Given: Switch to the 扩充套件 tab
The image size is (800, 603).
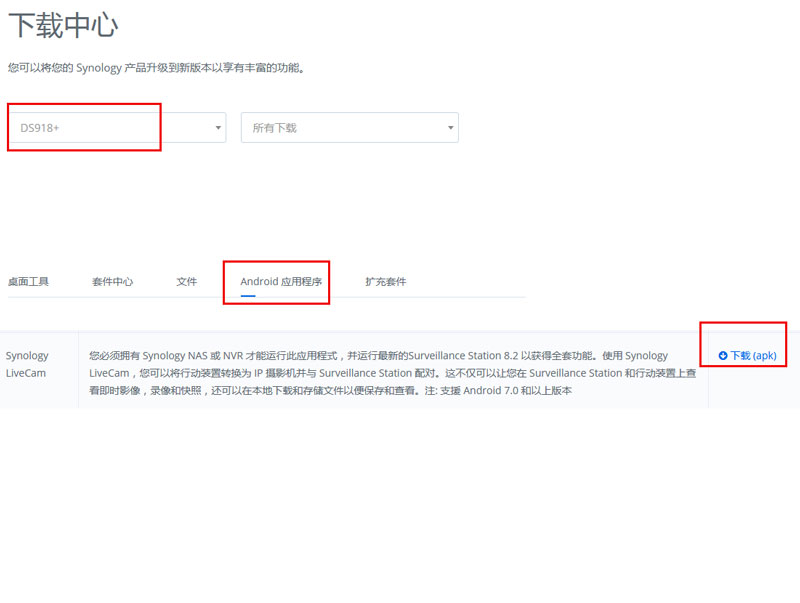Looking at the screenshot, I should click(x=386, y=282).
